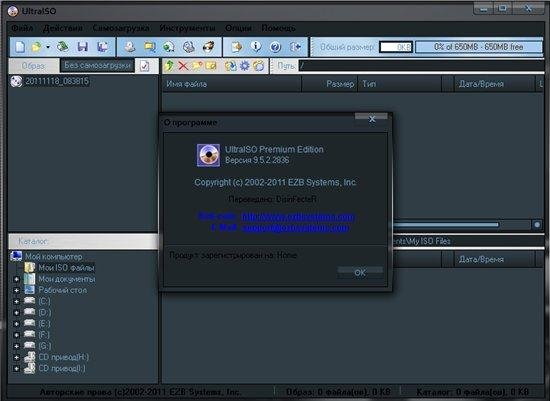550x401 pixels.
Task: Click the Compress ISO disc icon with green arrow
Action: [169, 47]
